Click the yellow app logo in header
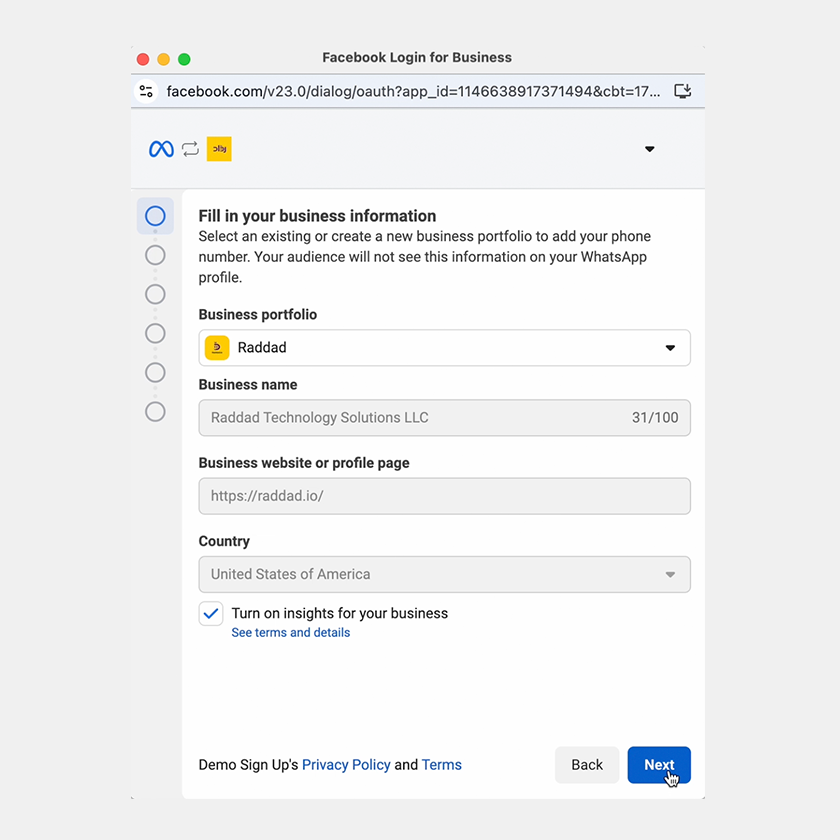 click(219, 149)
